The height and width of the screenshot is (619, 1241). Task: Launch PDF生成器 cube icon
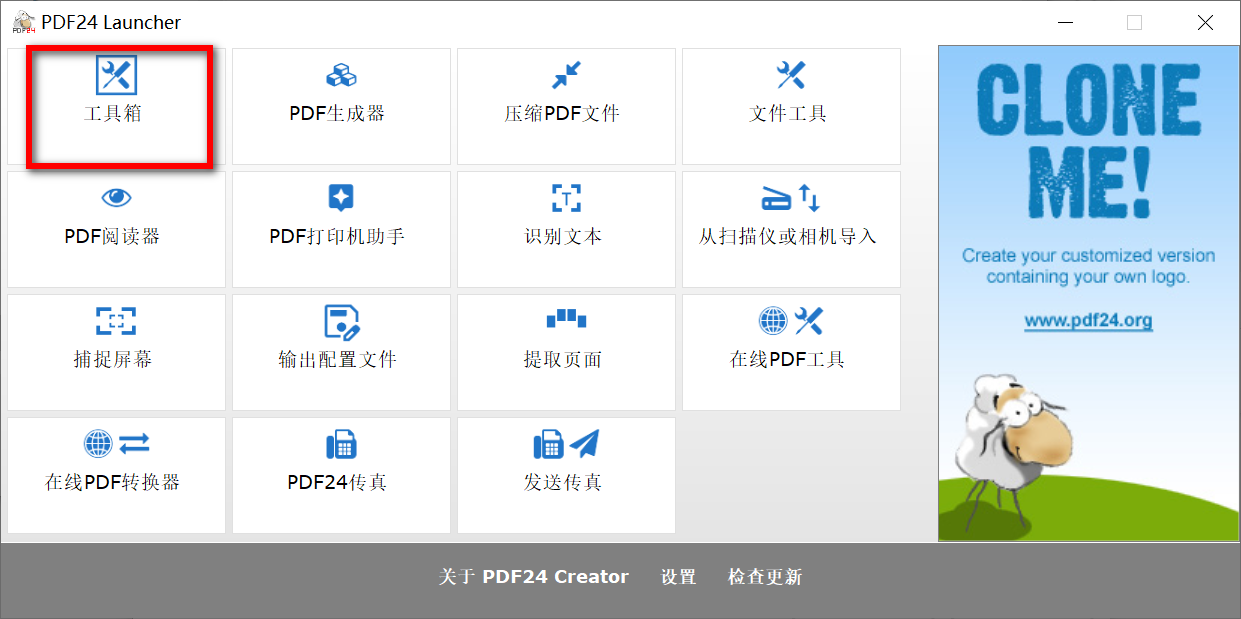tap(341, 74)
